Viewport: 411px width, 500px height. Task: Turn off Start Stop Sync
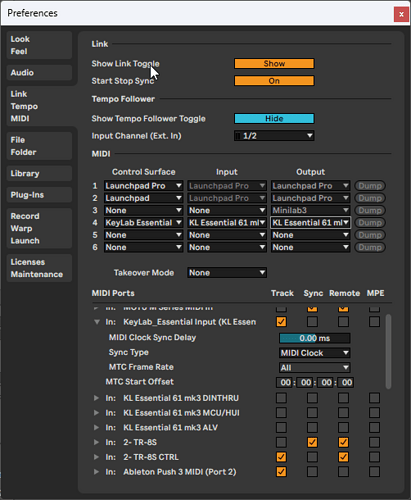tap(274, 81)
